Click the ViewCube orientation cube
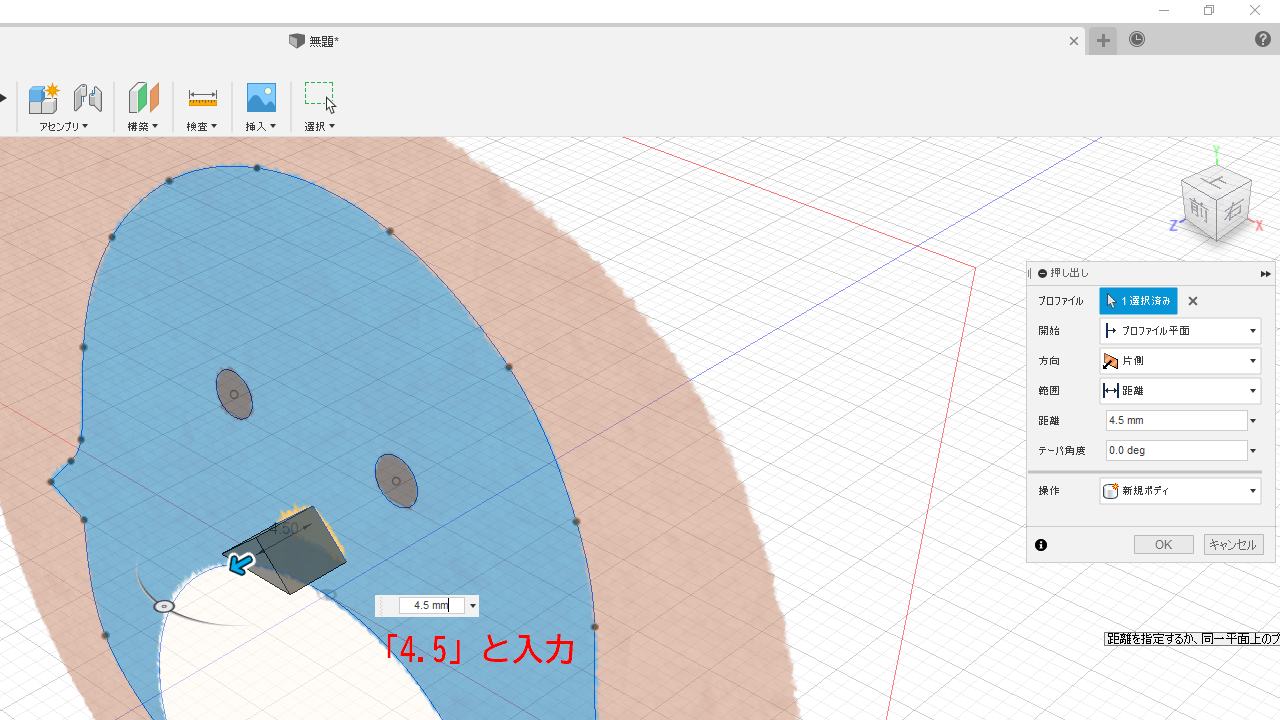The image size is (1280, 720). coord(1216,205)
